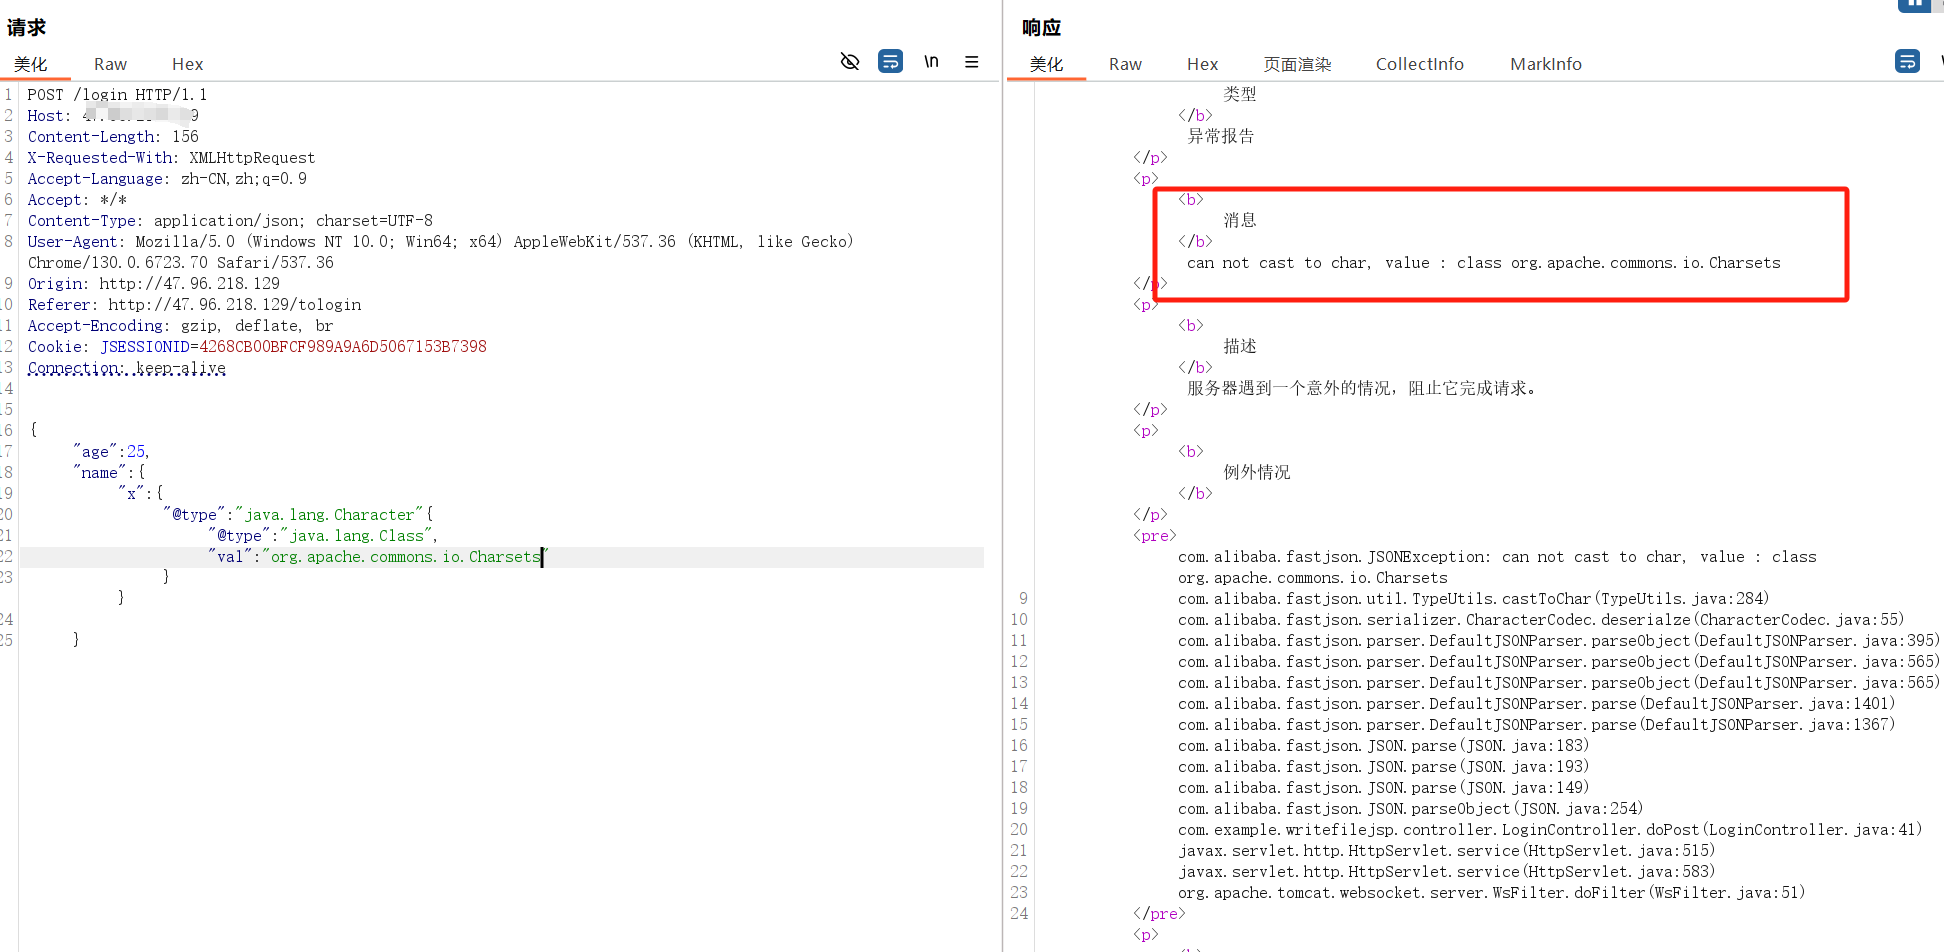Open the 页面渲染 render tab

(x=1297, y=64)
